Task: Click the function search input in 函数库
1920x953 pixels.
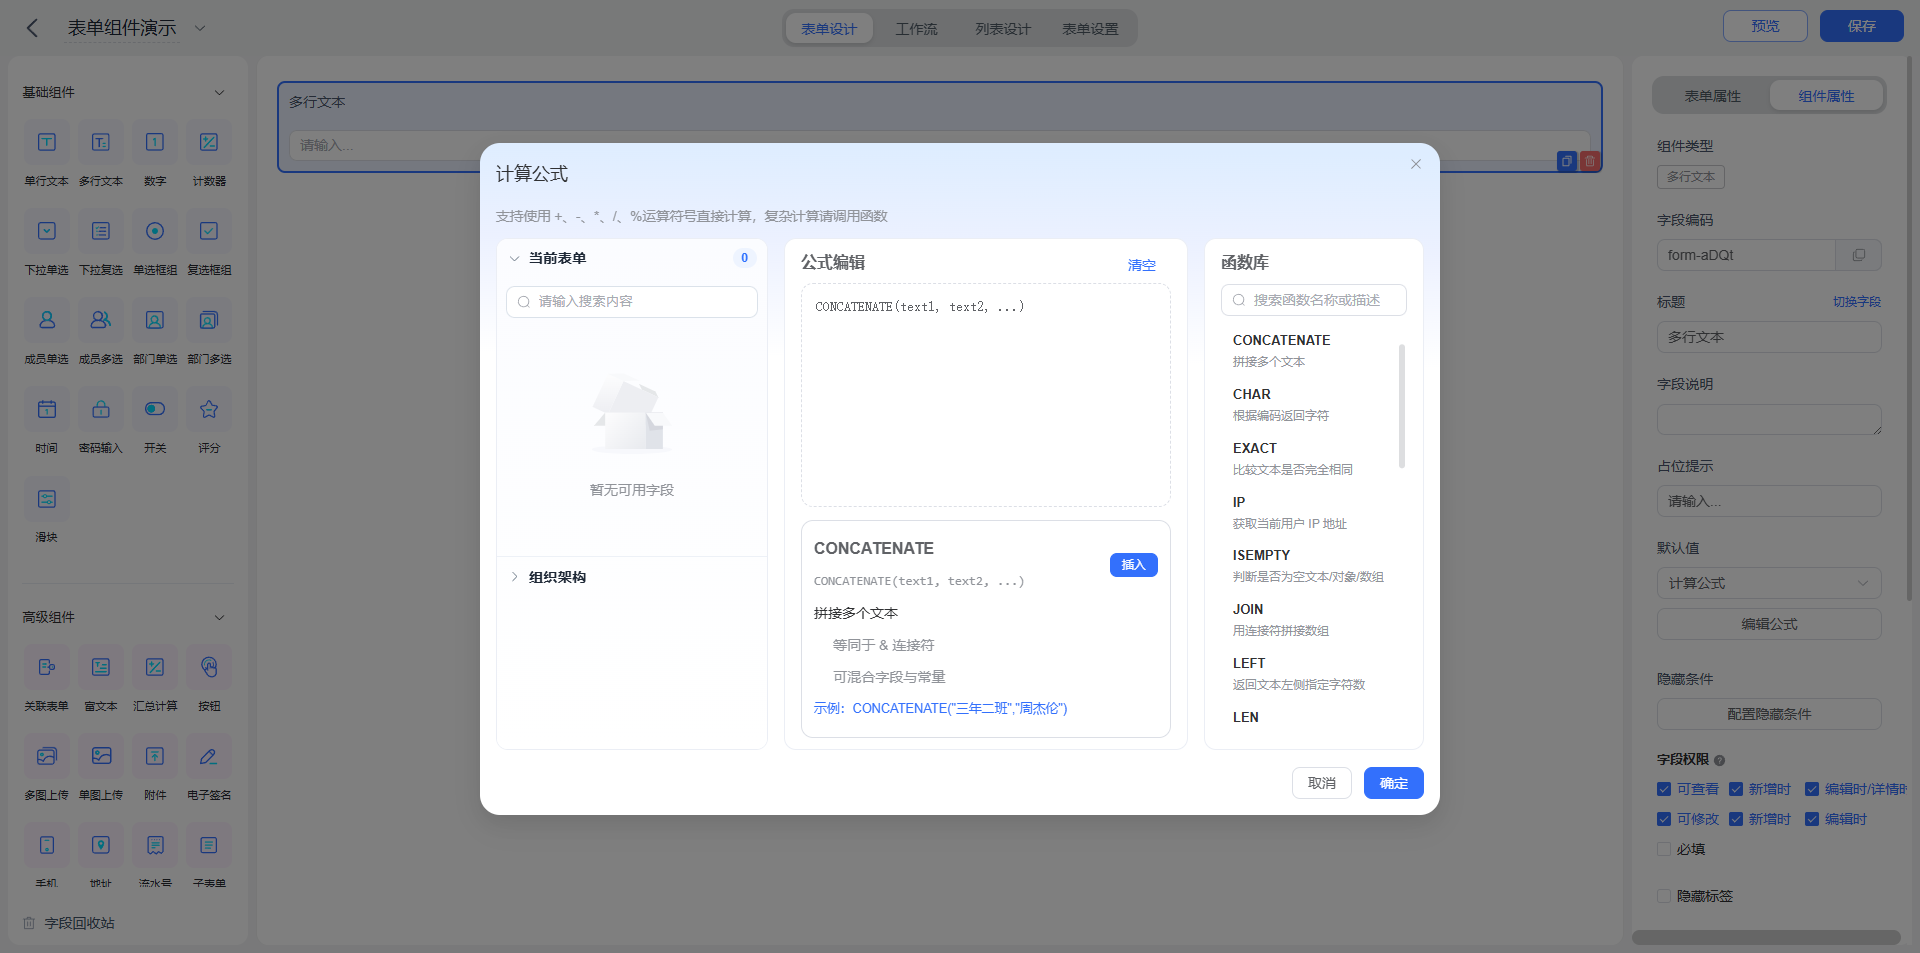Action: 1313,300
